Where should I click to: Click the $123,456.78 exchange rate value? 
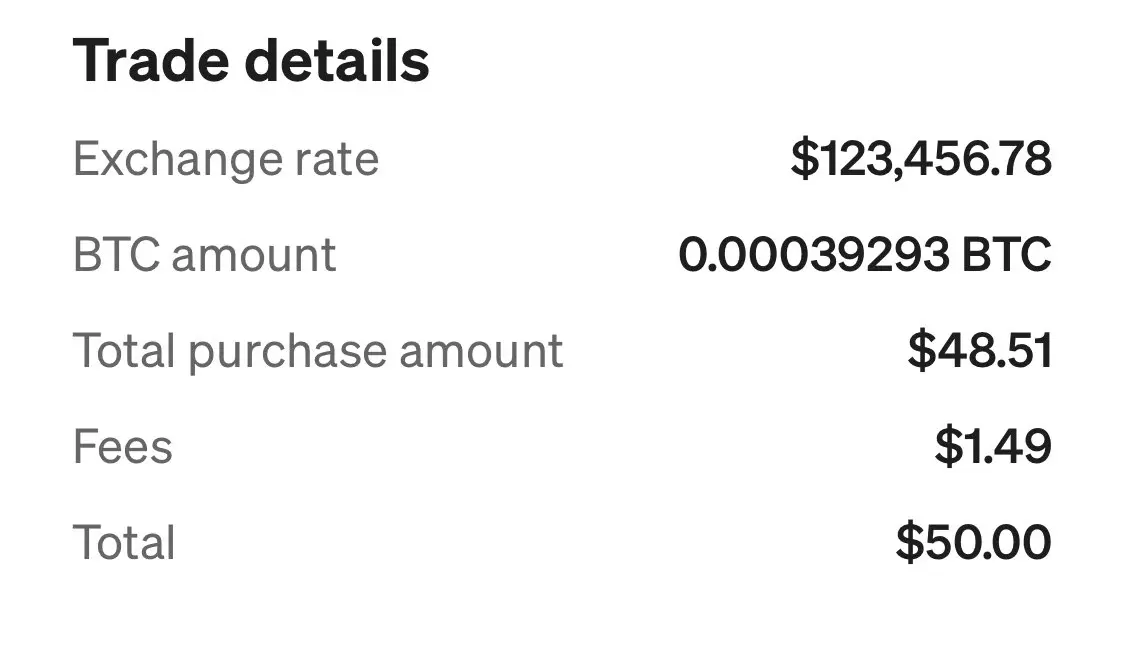[x=921, y=159]
